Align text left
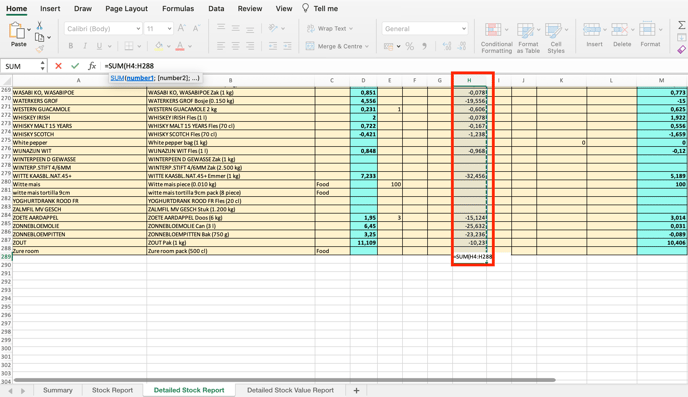This screenshot has width=688, height=397. click(x=221, y=46)
